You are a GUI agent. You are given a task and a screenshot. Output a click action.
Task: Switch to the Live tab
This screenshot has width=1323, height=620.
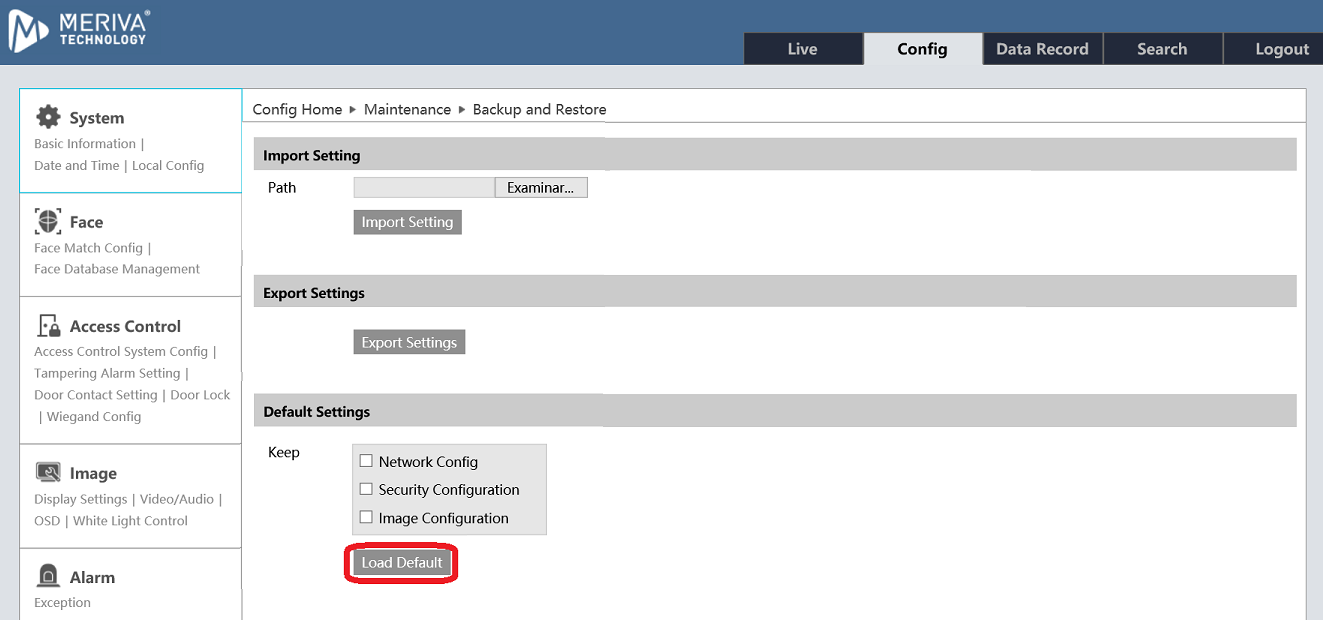(802, 49)
